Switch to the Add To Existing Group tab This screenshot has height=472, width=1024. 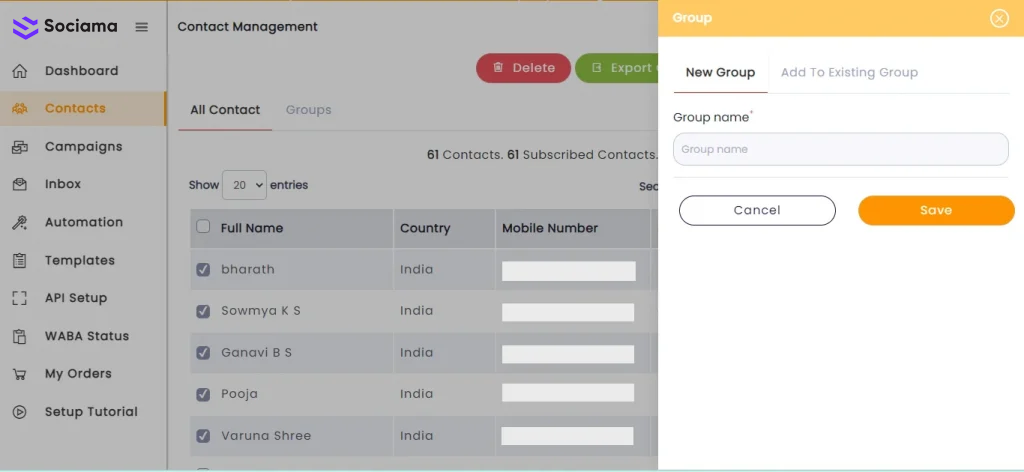coord(849,73)
